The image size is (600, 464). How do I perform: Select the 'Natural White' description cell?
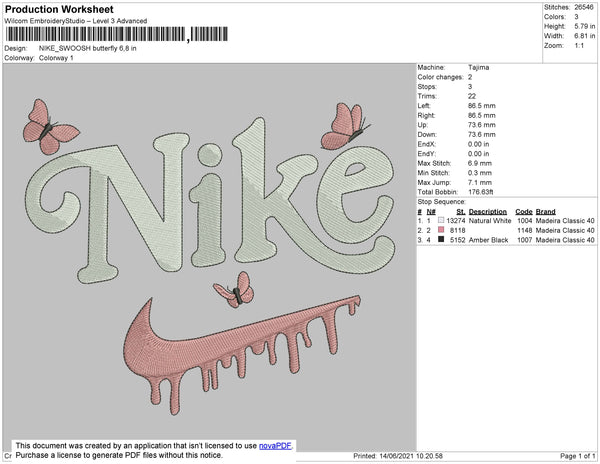point(490,221)
